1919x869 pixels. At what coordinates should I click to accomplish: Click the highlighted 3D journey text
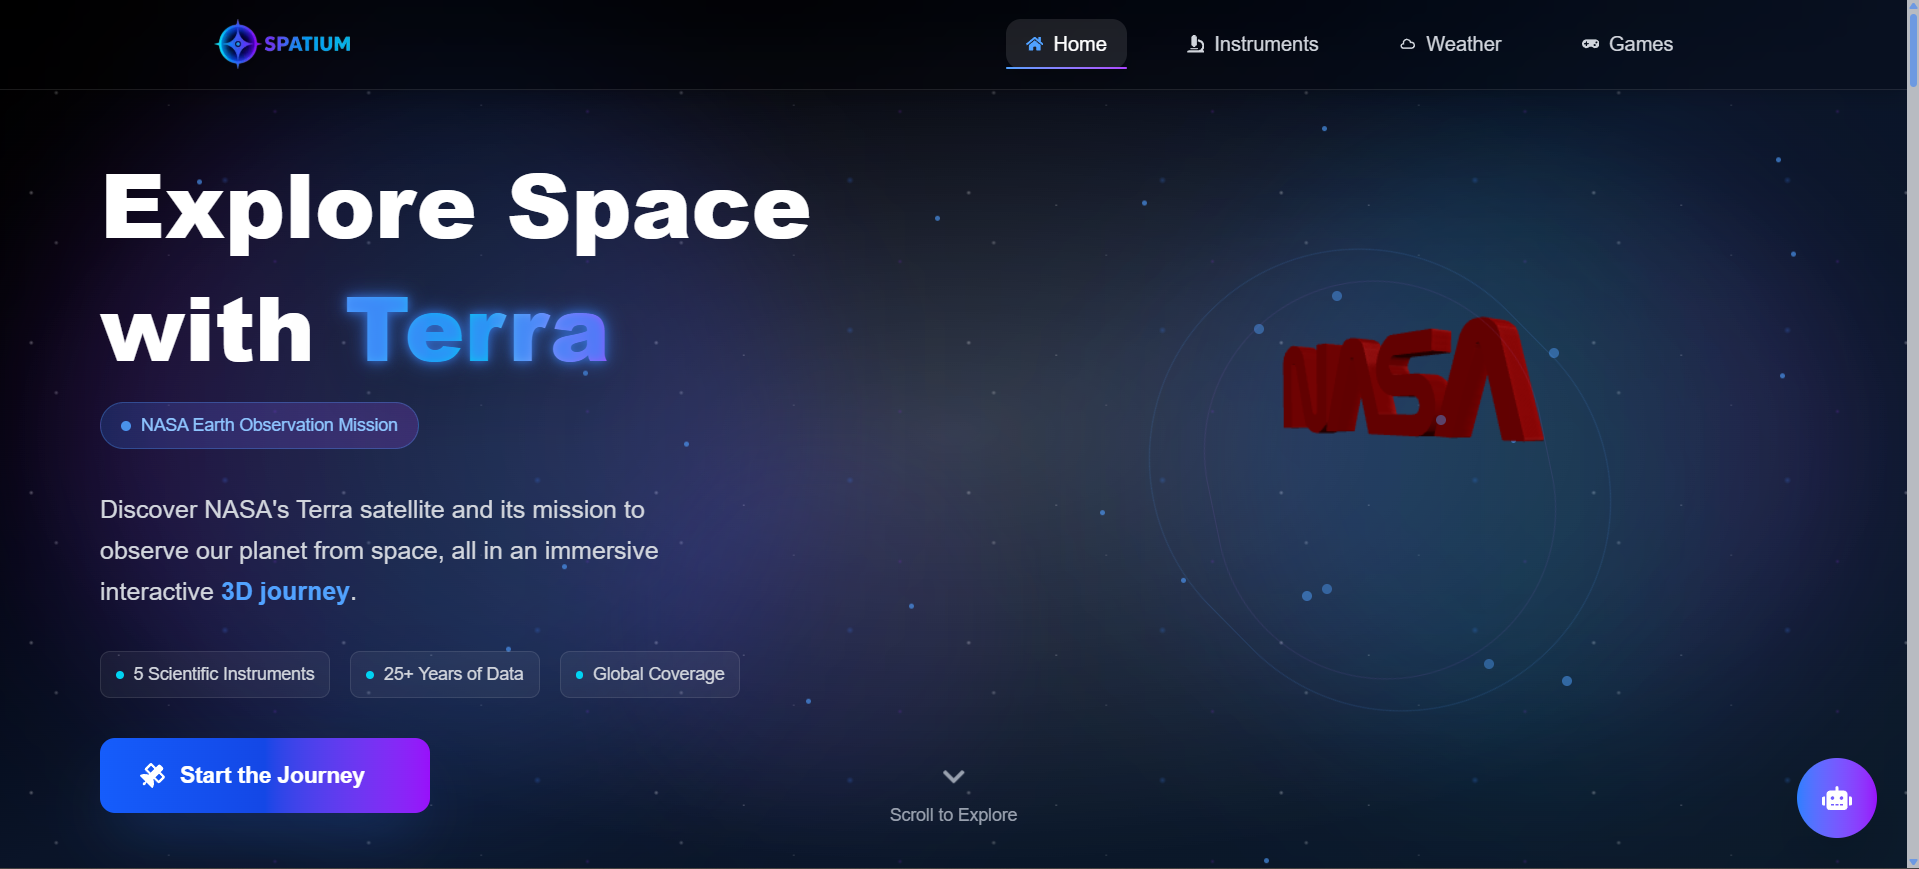285,591
